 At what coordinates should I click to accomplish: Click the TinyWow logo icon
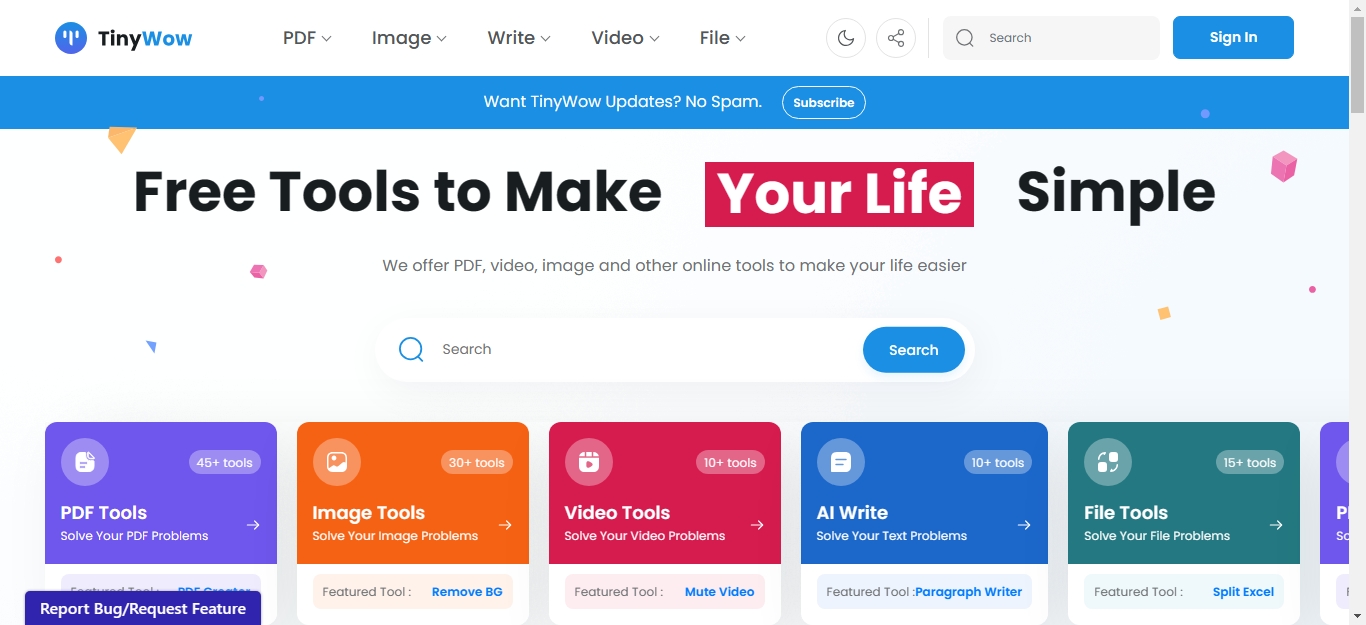pos(71,38)
